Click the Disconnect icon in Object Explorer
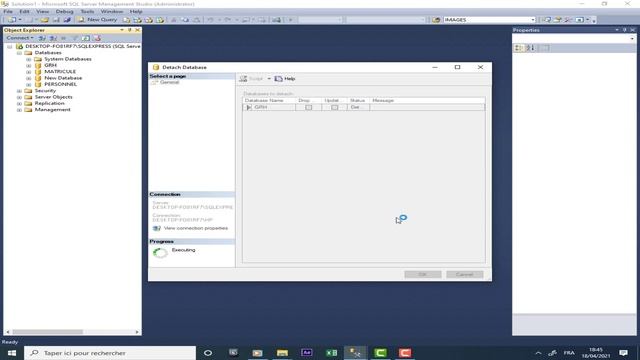Screen dimensions: 640x360 tap(53, 38)
